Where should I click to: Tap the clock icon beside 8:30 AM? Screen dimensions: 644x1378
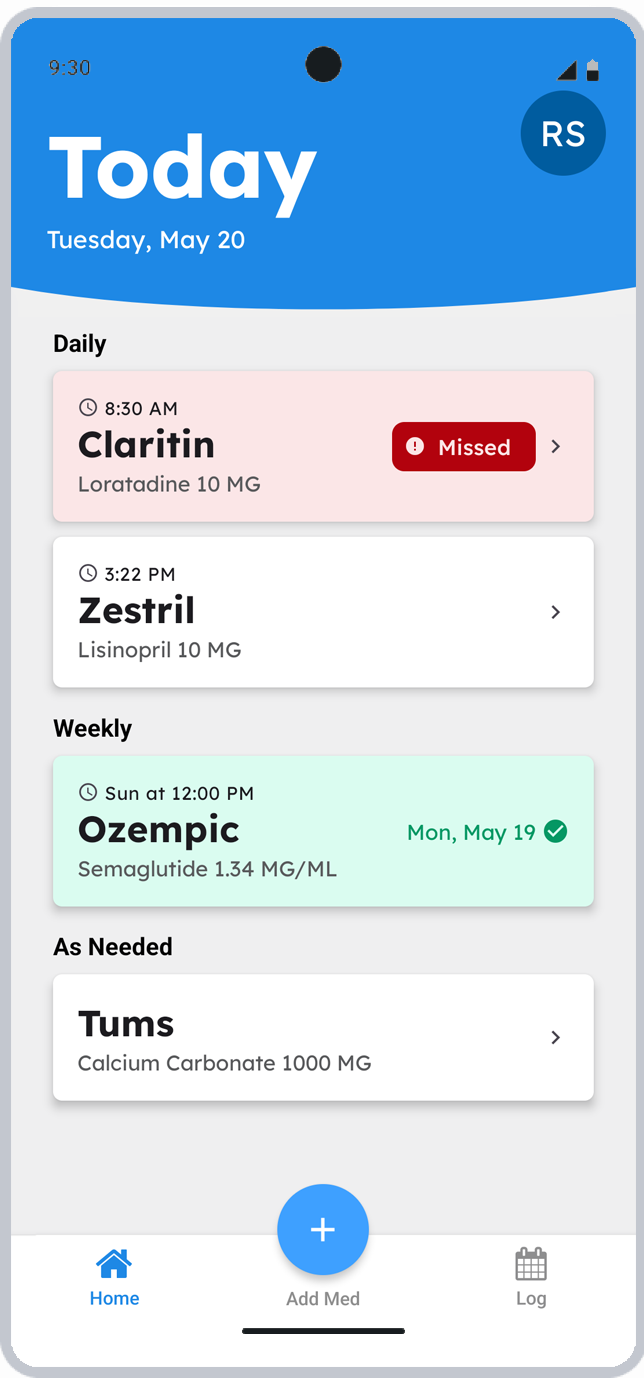[x=88, y=406]
